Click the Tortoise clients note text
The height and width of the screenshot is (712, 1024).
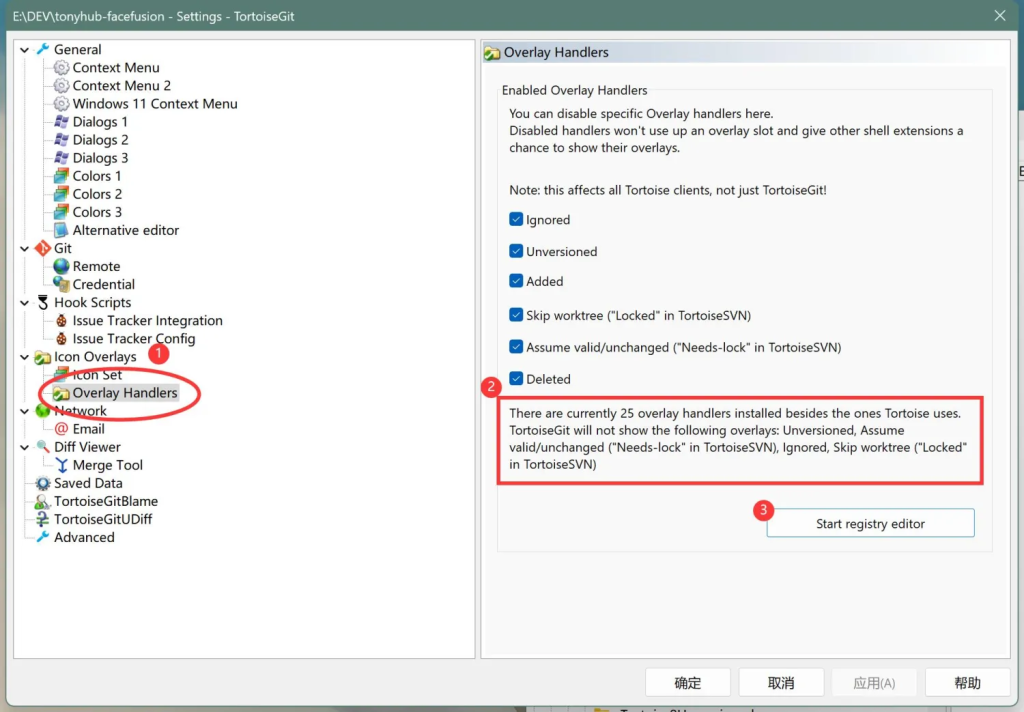coord(667,190)
